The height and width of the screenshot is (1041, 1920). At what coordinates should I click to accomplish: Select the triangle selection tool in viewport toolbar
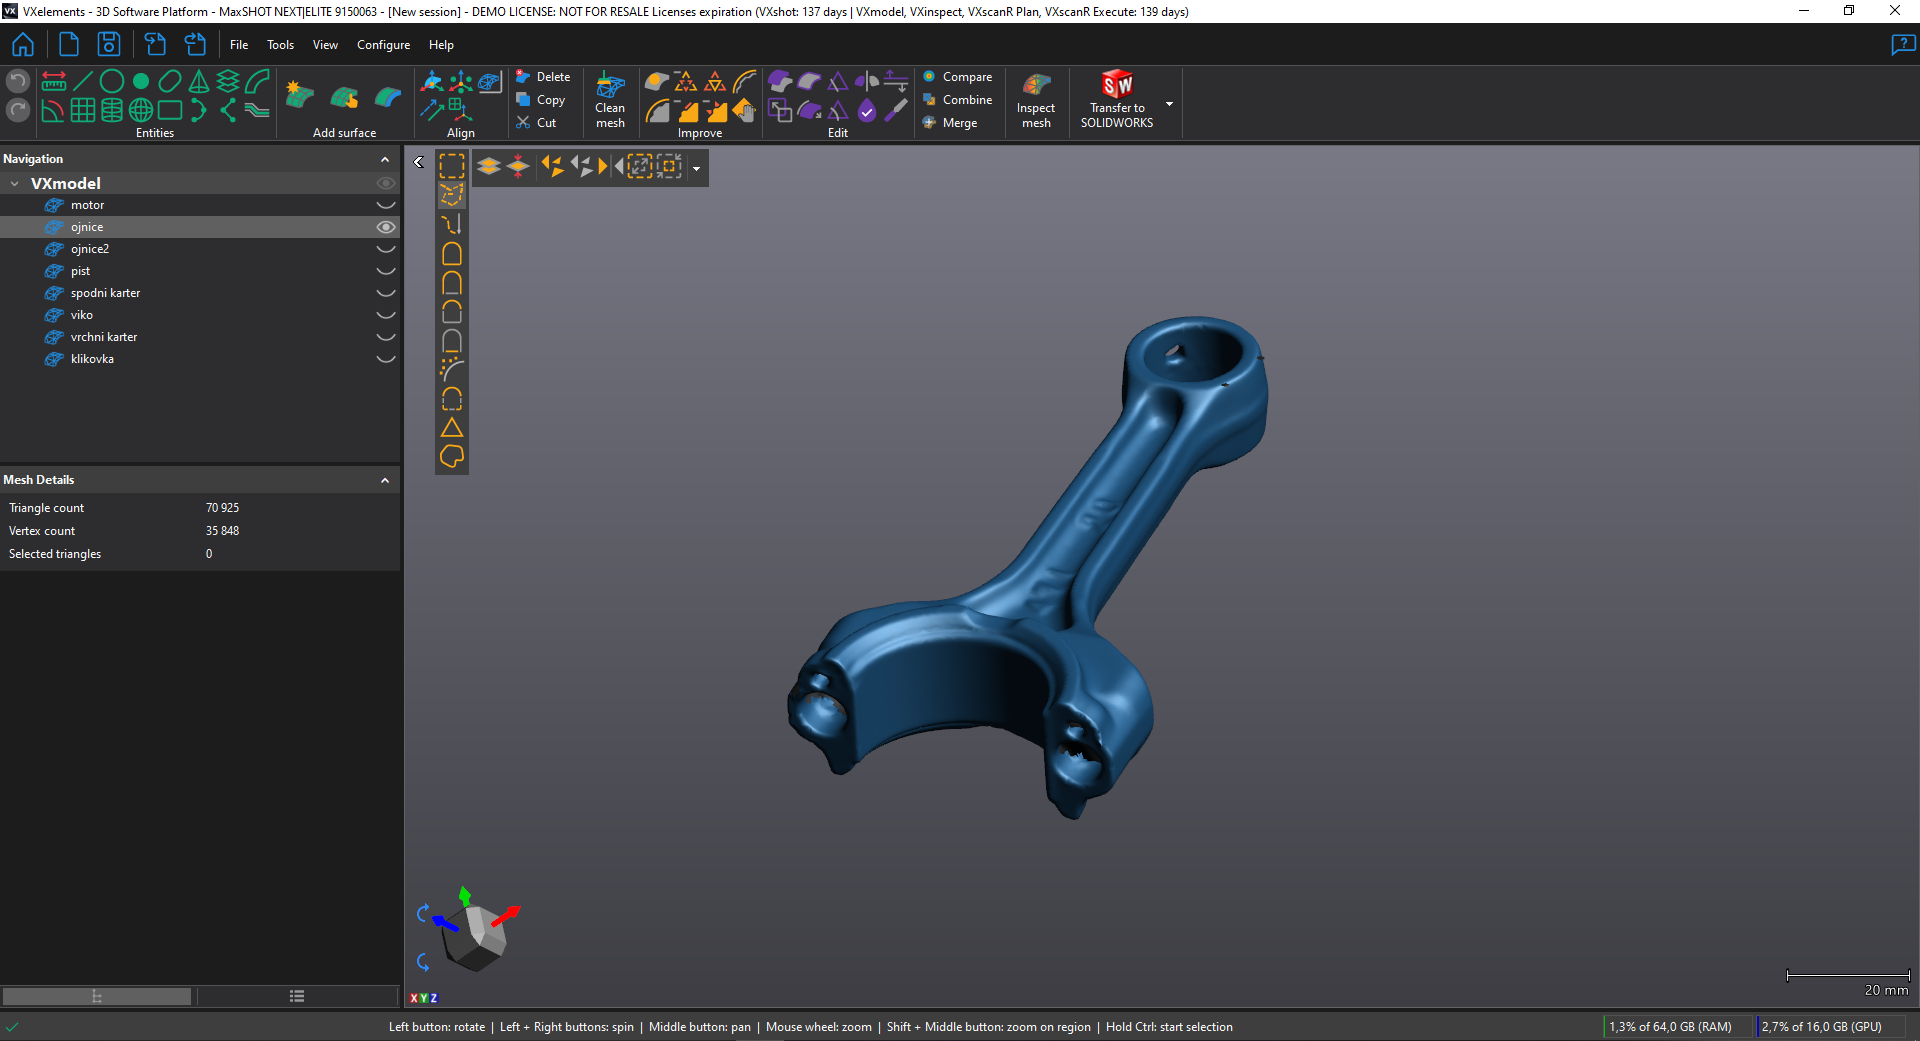[452, 428]
